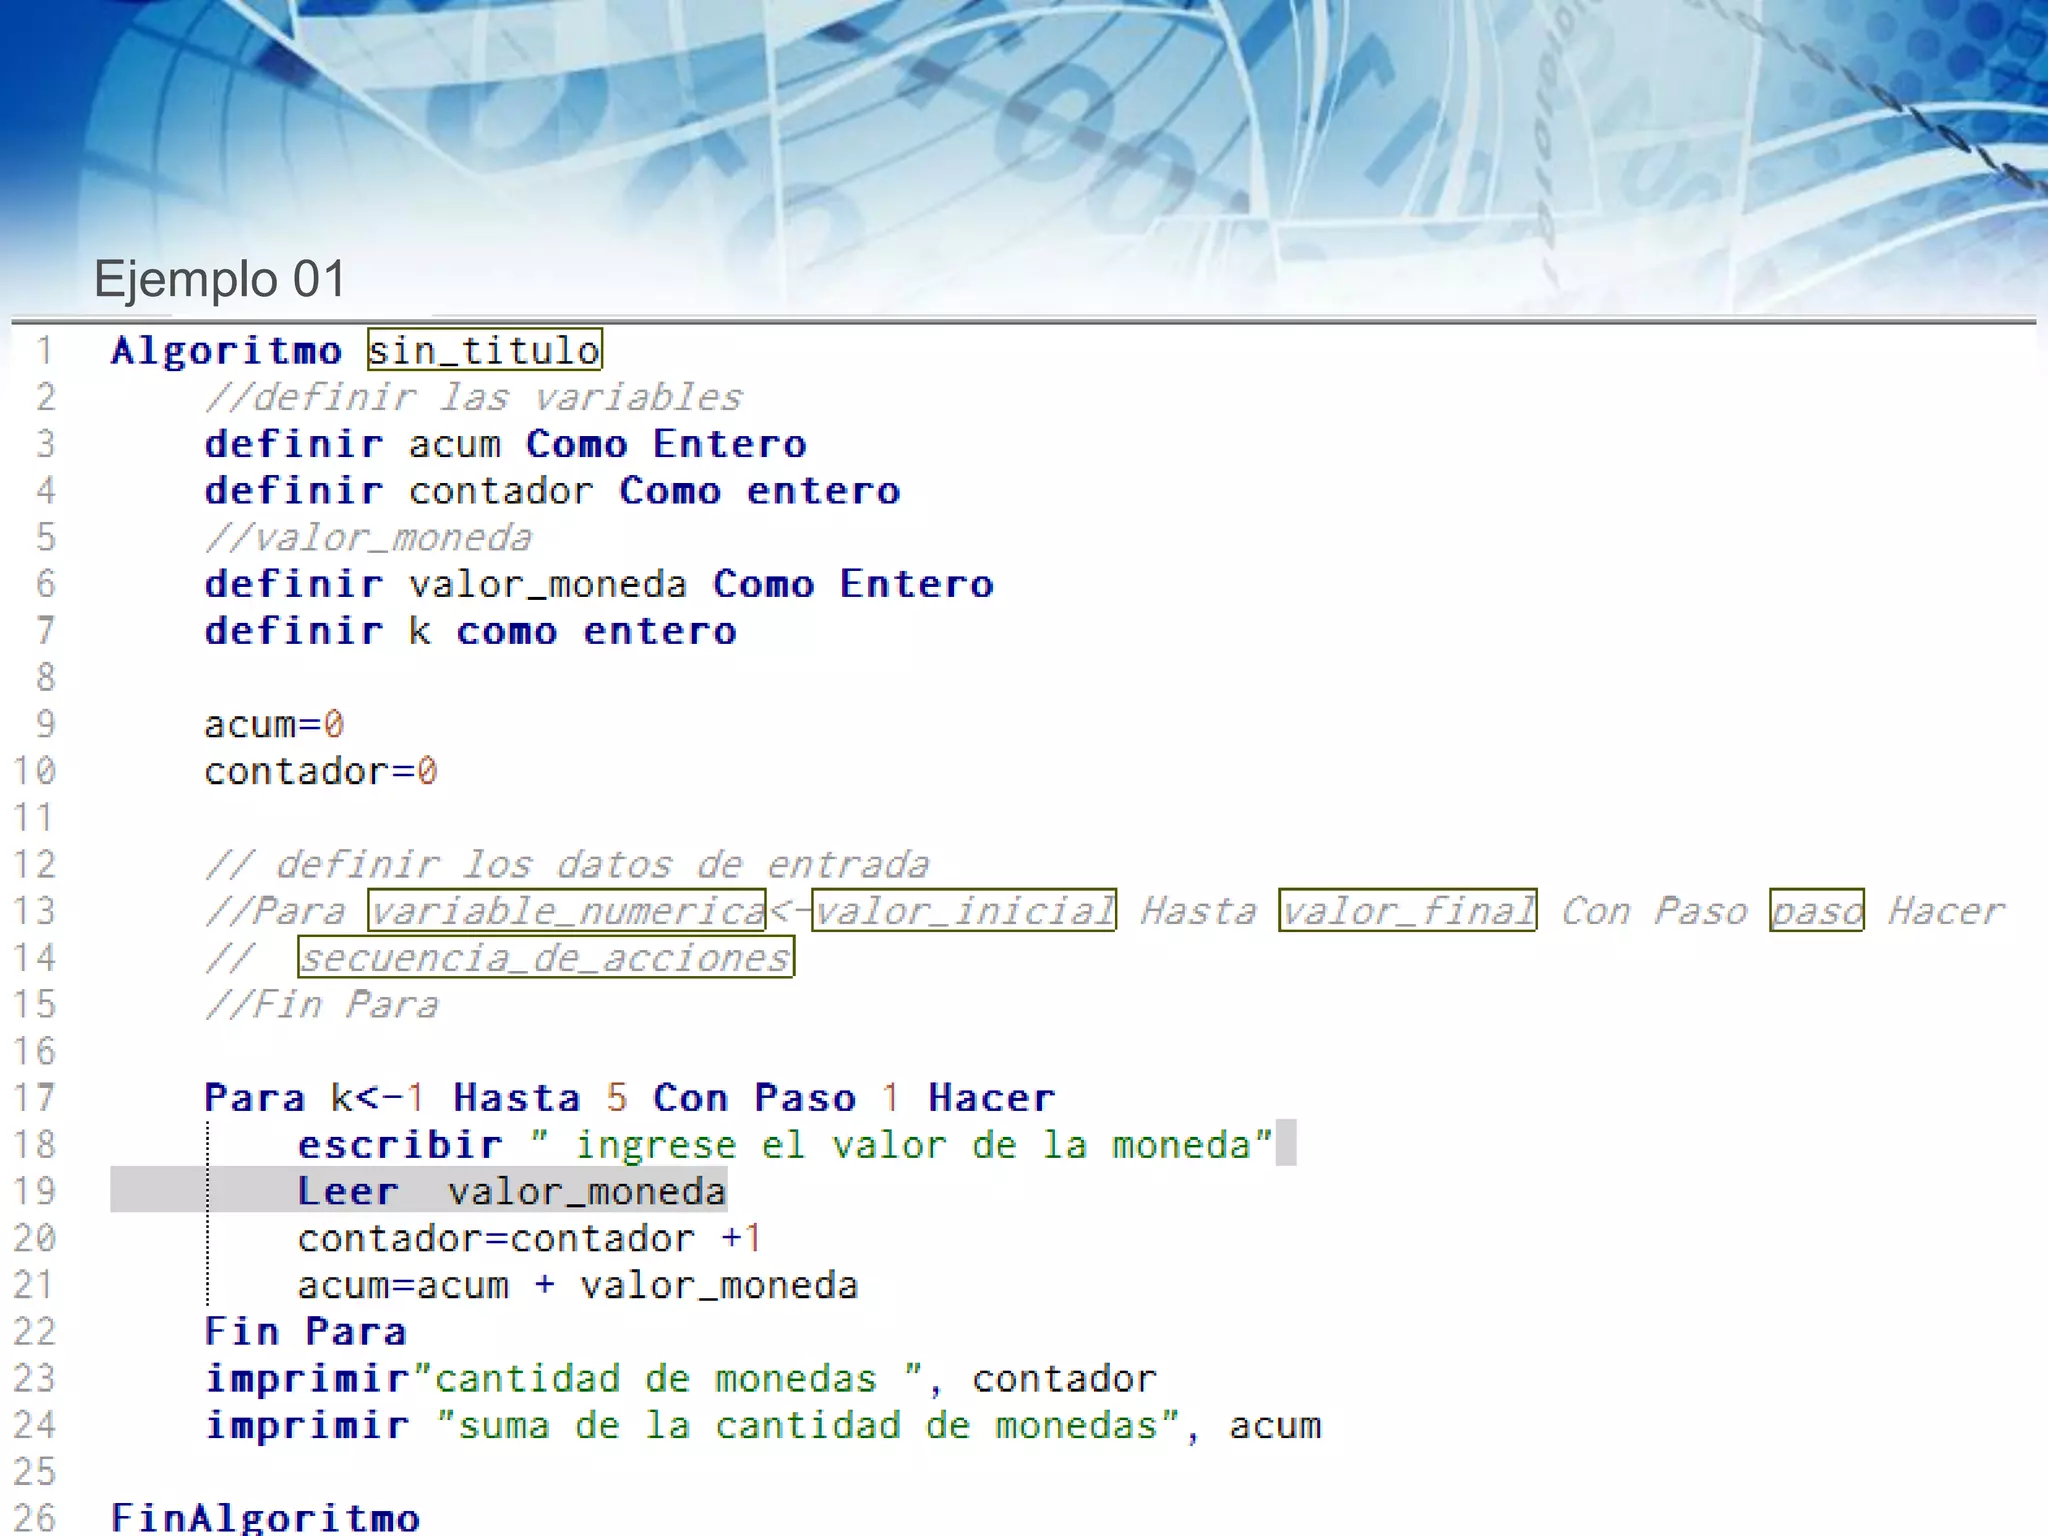This screenshot has width=2048, height=1536.
Task: Click definir valor_moneda Como Entero line
Action: pyautogui.click(x=598, y=584)
